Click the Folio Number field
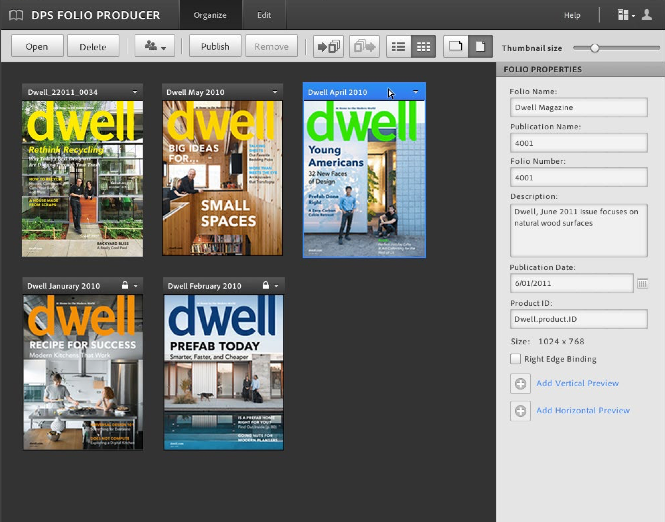665x522 pixels. [x=579, y=177]
